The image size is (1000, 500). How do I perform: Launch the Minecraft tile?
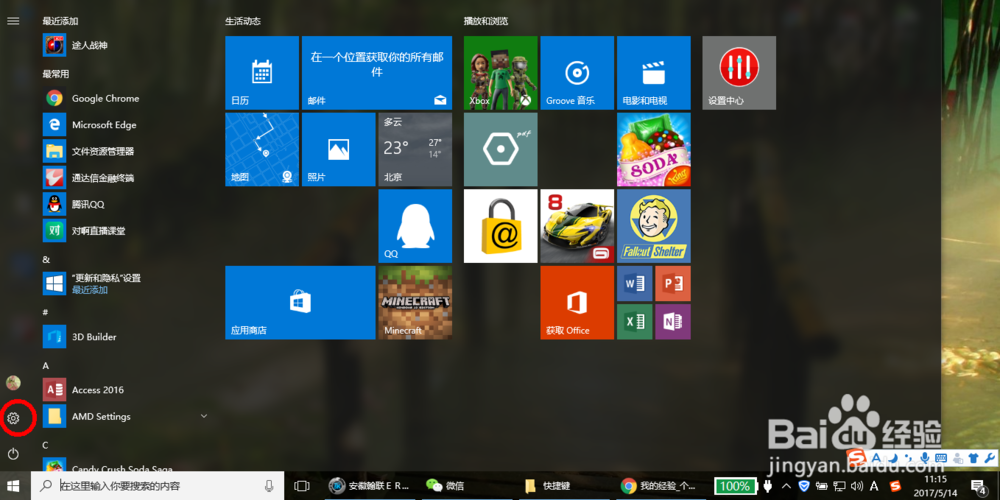[x=415, y=302]
